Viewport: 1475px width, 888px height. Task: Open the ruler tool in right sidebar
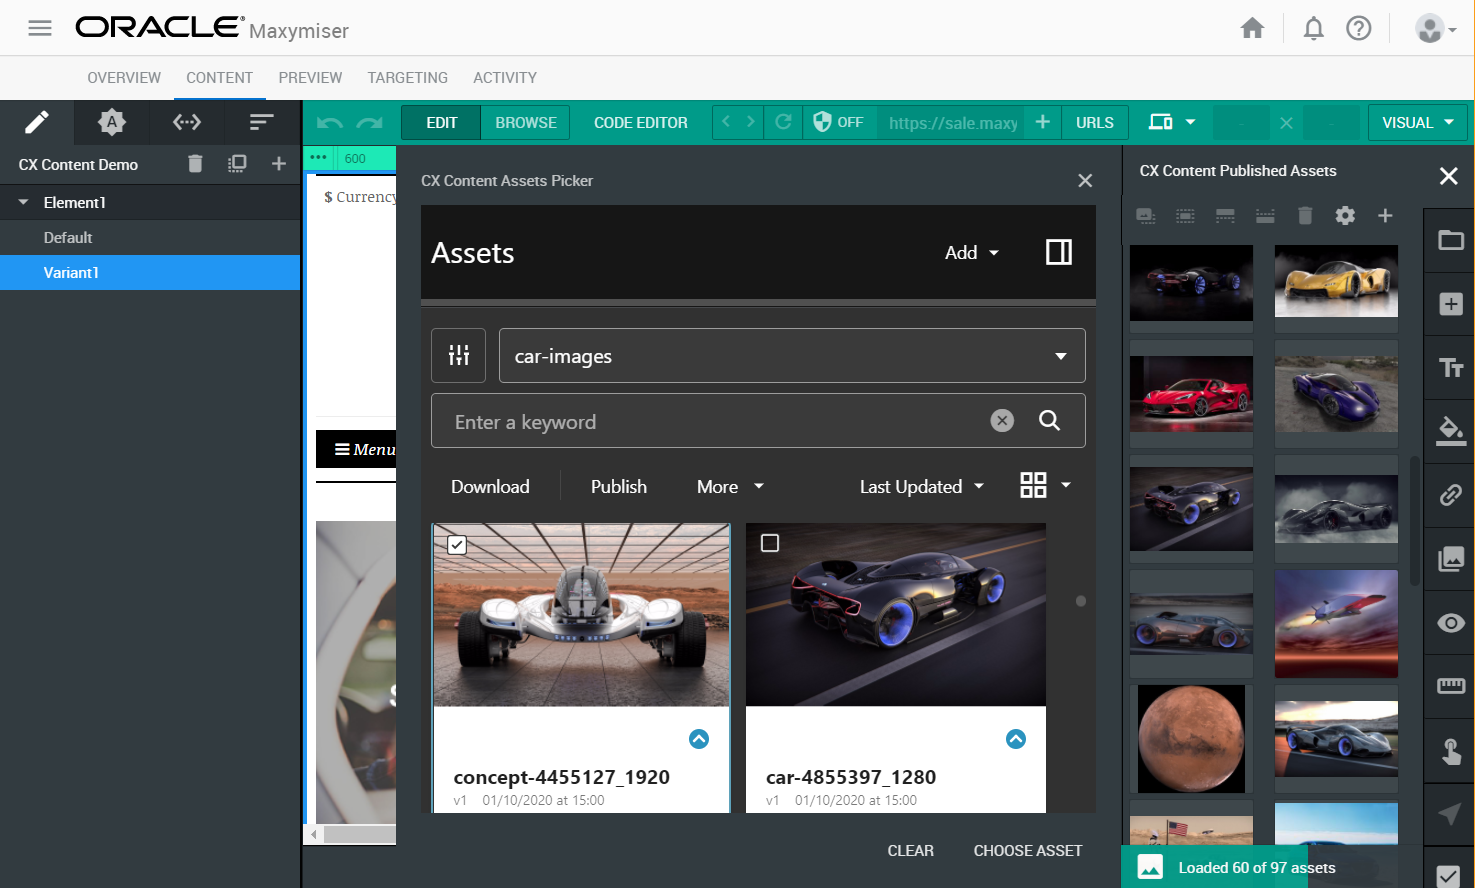(x=1451, y=686)
